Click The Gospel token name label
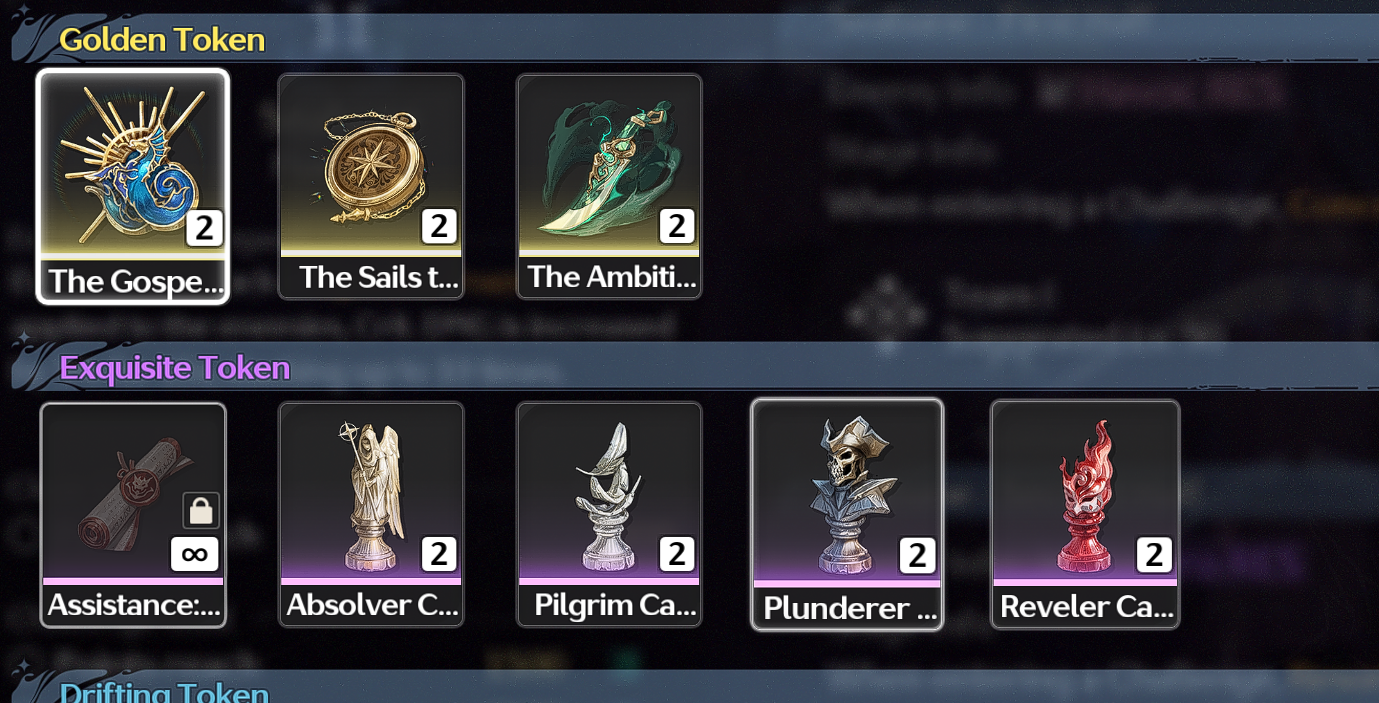This screenshot has width=1379, height=703. (135, 281)
